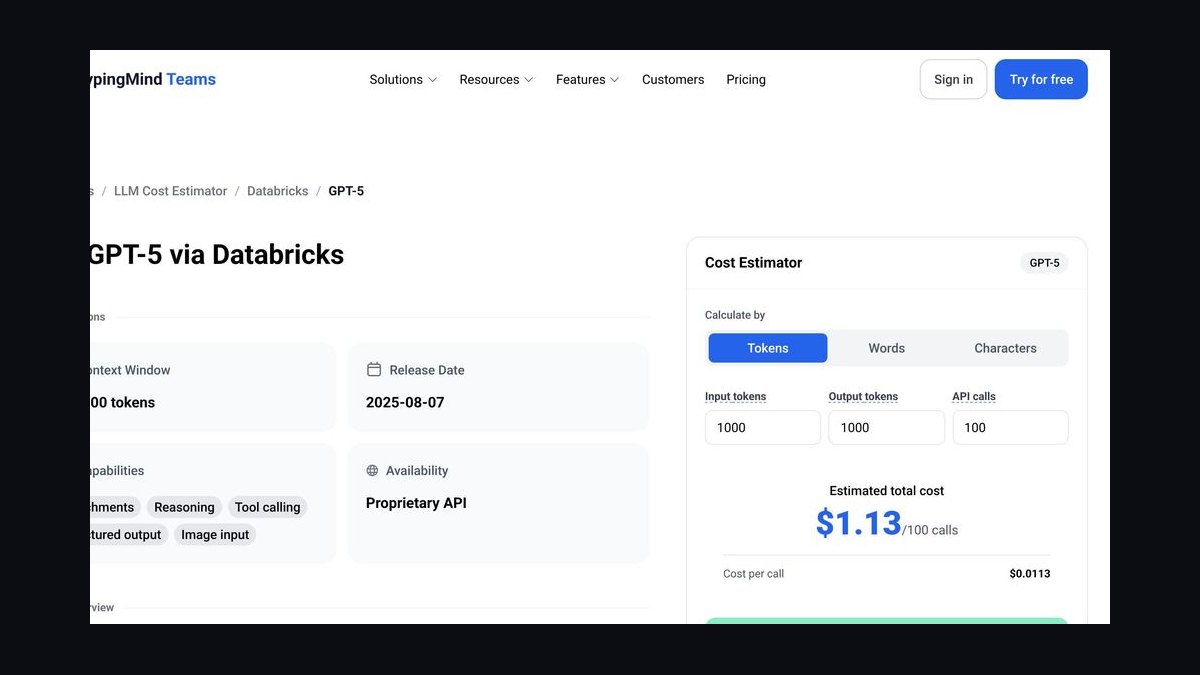Open the TypingMind Teams logo link
This screenshot has height=675, width=1200.
[153, 79]
